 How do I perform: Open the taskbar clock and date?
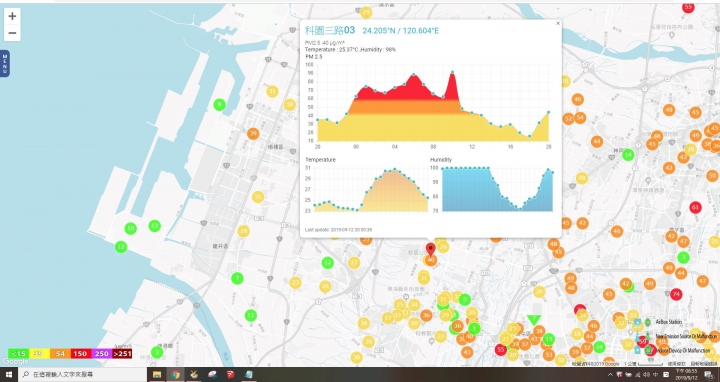coord(686,374)
